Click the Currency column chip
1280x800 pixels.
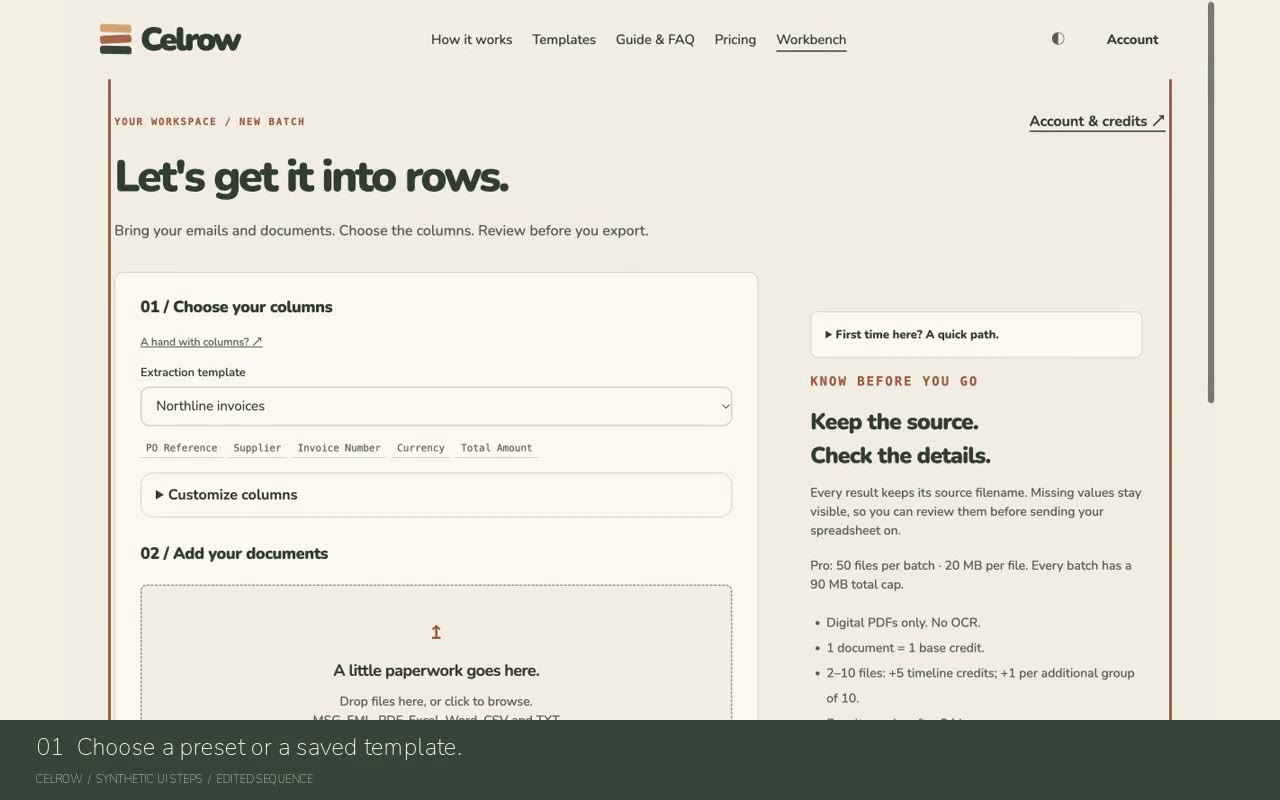(421, 448)
